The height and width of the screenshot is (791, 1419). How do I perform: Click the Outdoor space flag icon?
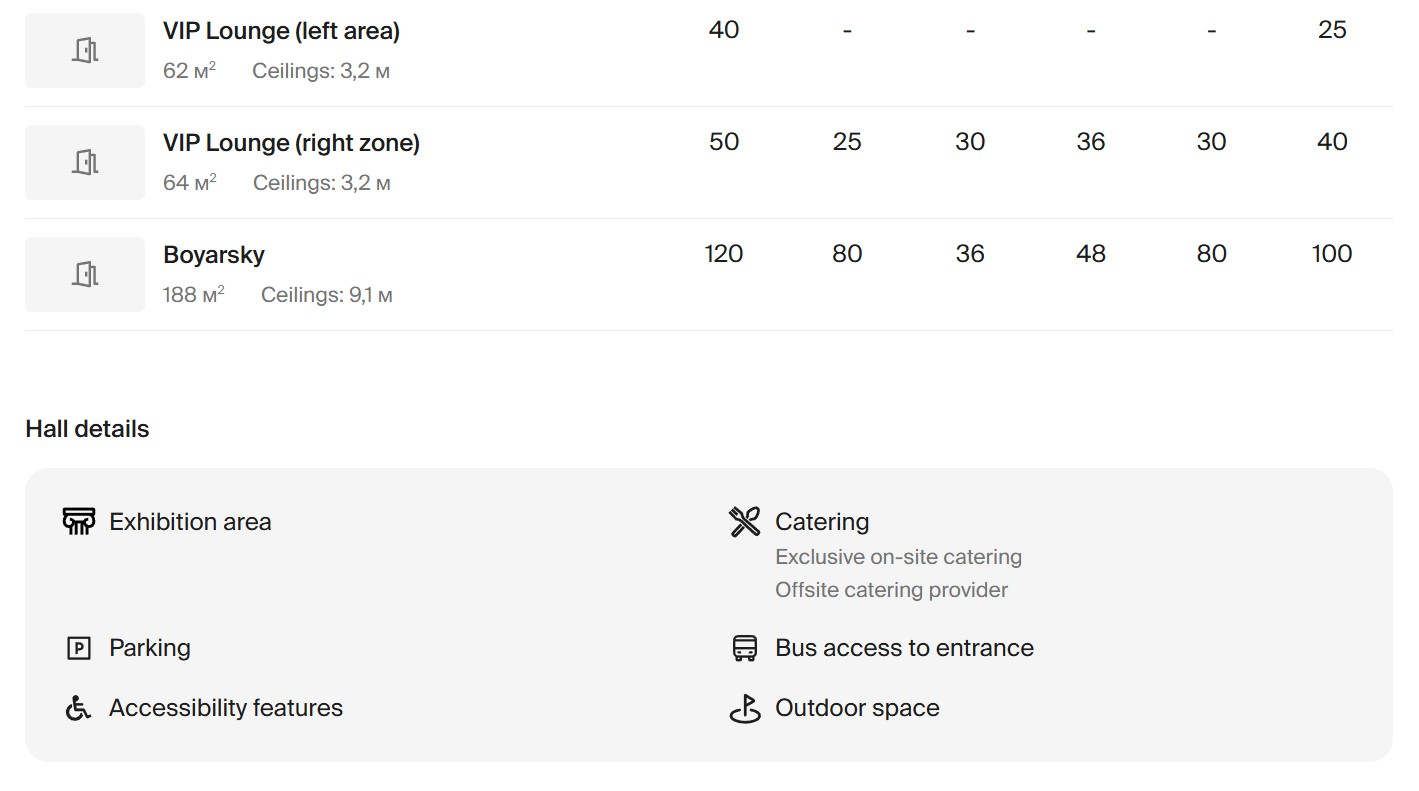click(745, 708)
